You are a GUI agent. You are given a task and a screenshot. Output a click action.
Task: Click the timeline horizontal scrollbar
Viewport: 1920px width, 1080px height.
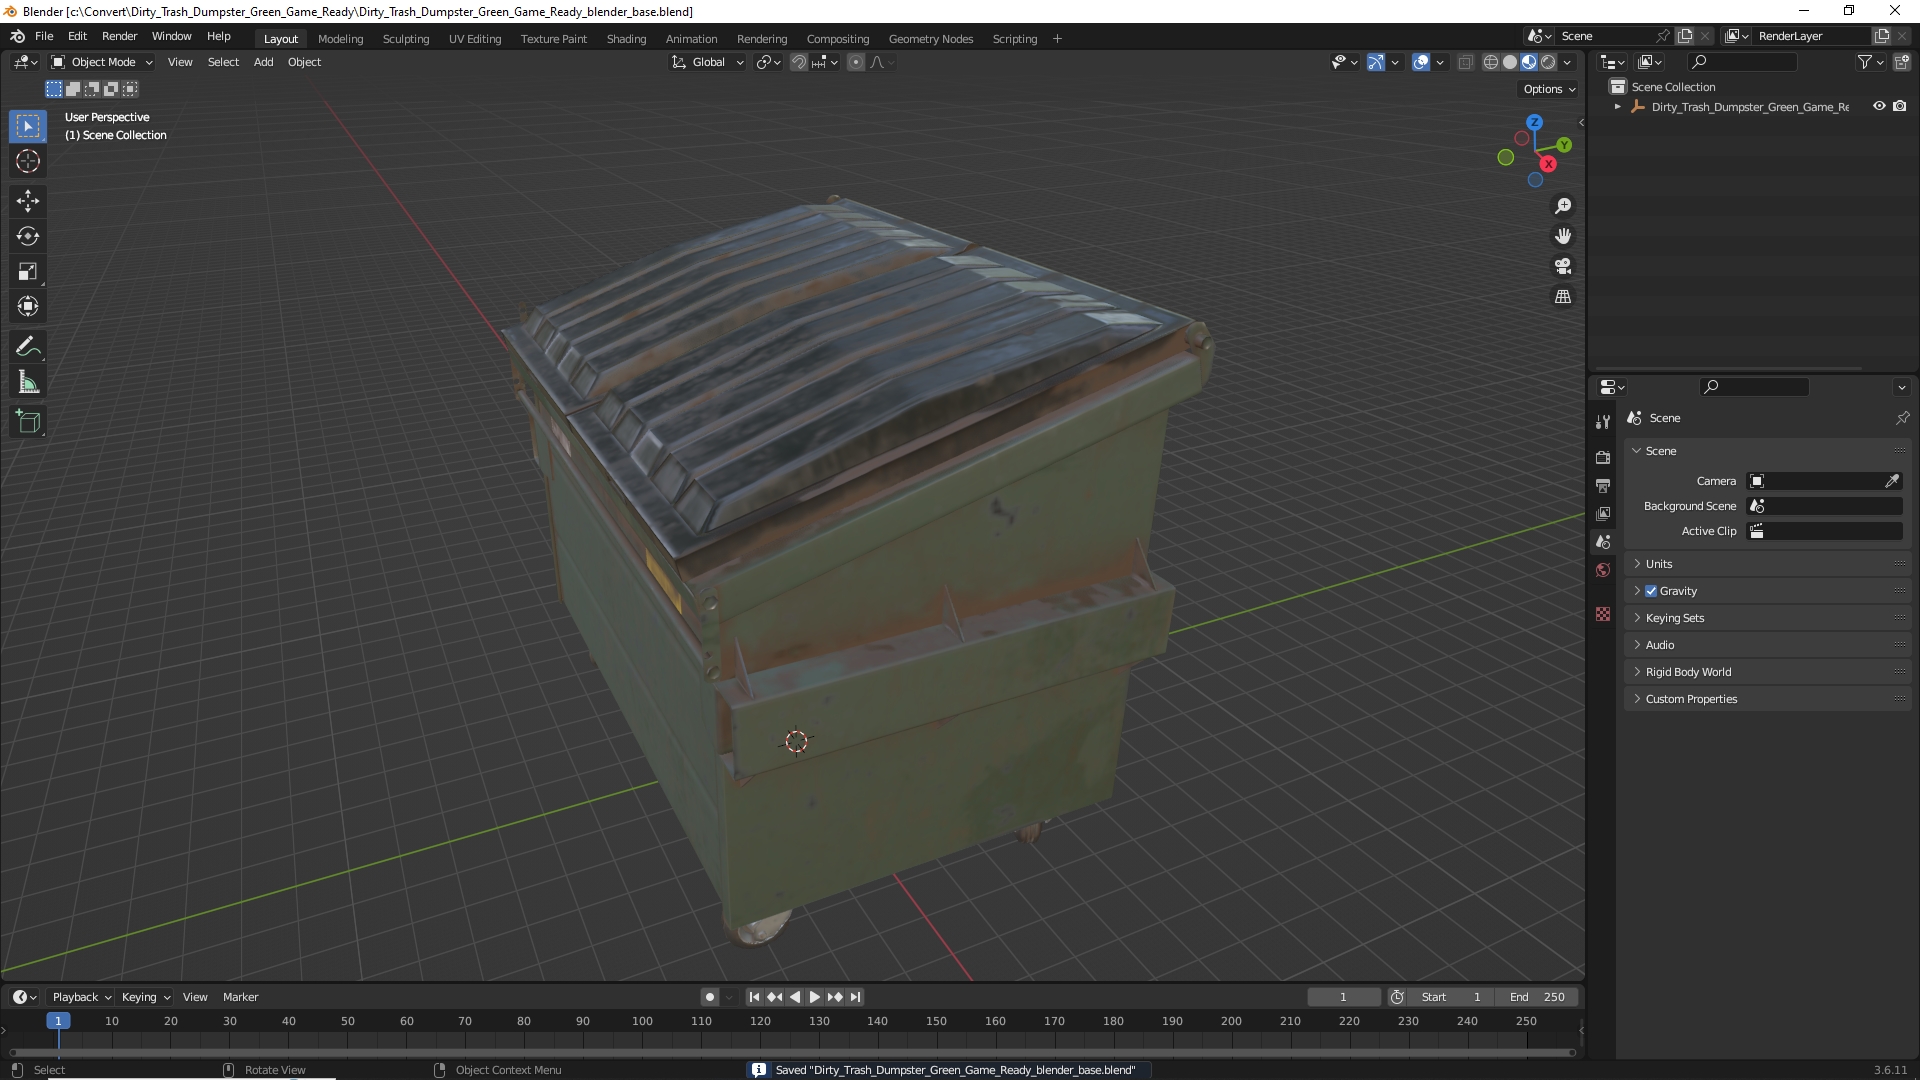tap(792, 1052)
